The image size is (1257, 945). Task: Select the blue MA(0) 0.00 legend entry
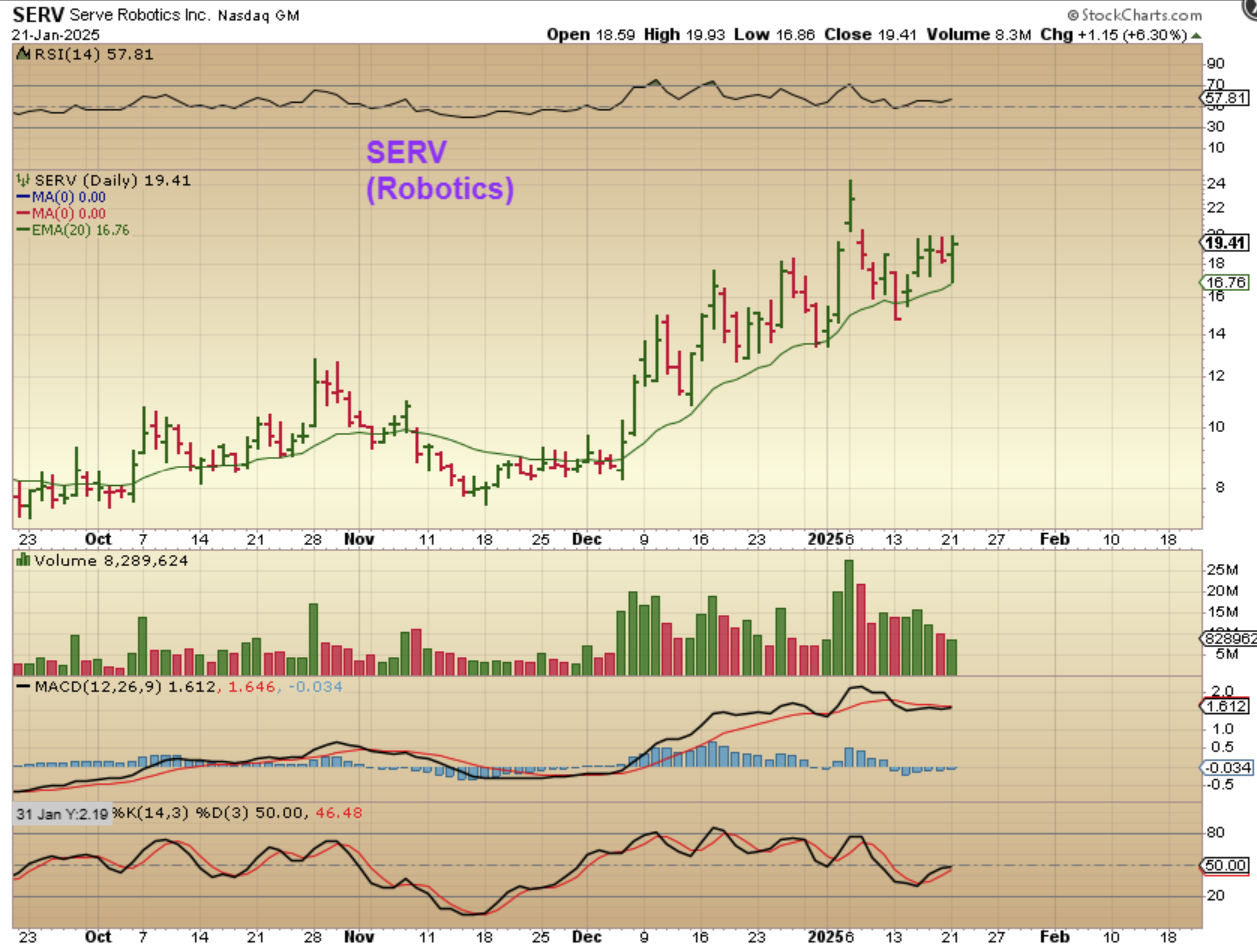click(69, 197)
